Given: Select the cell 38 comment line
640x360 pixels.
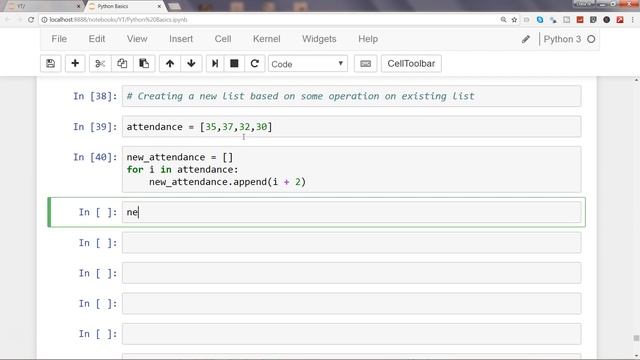Looking at the screenshot, I should coord(300,96).
